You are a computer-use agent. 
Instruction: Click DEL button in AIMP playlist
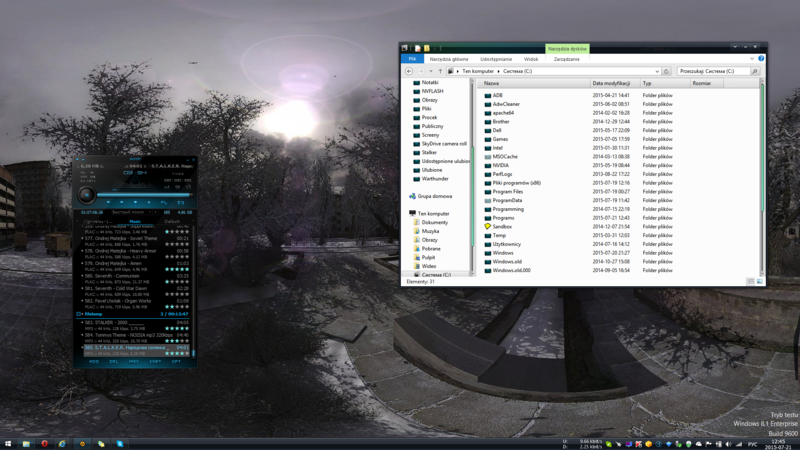114,362
